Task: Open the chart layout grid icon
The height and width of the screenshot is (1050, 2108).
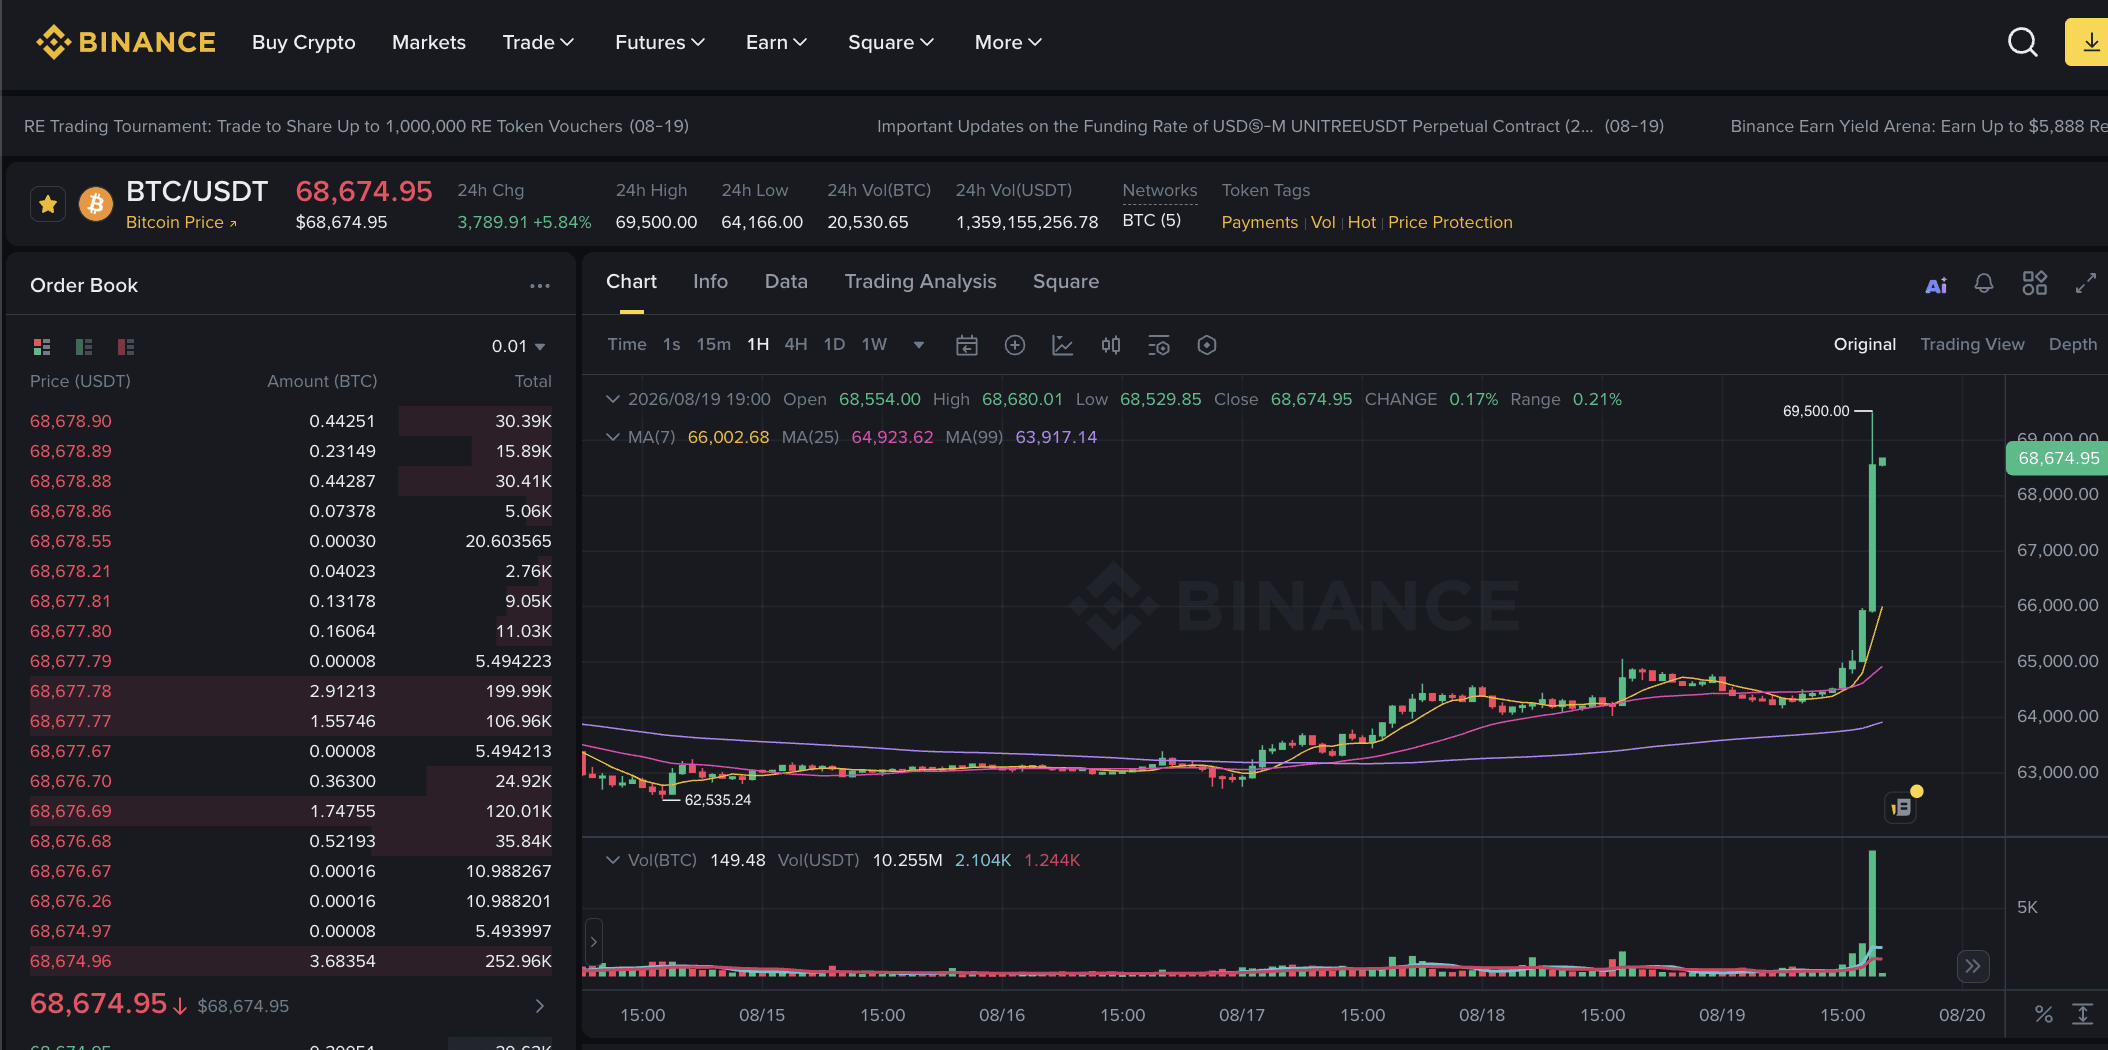Action: [x=2034, y=283]
